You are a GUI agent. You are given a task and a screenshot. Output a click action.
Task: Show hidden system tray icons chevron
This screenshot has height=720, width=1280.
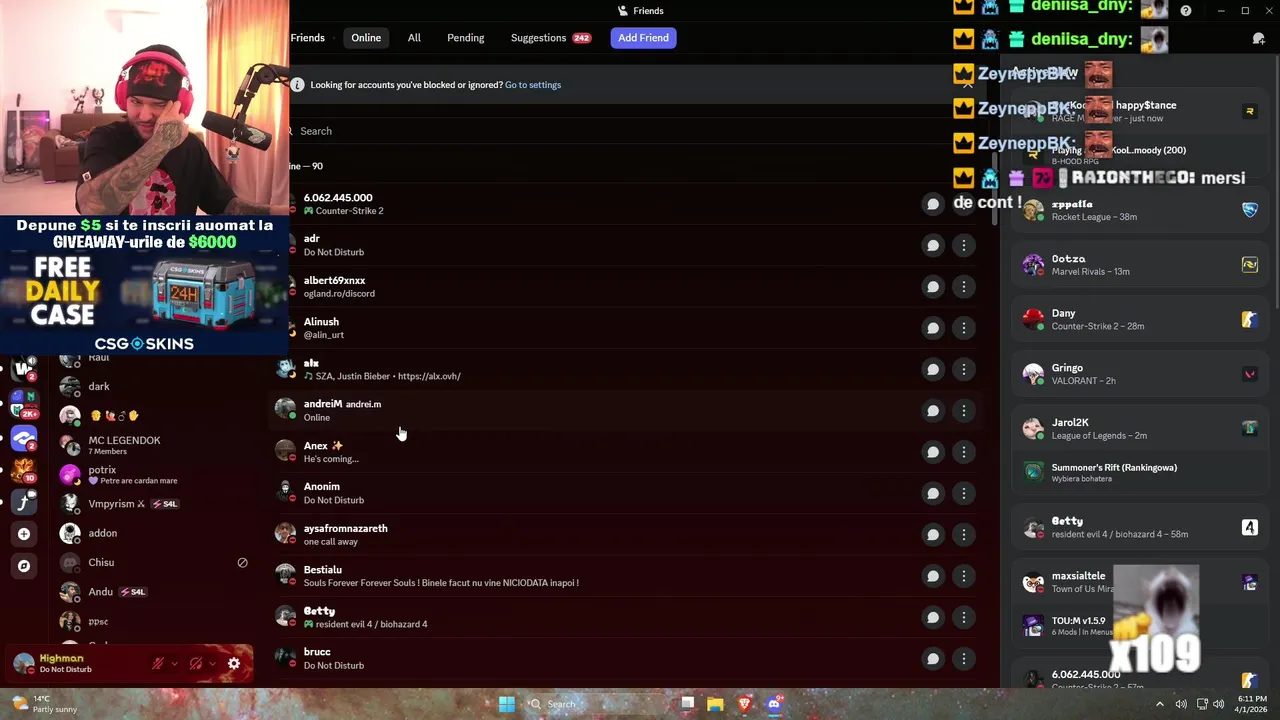pos(1160,704)
